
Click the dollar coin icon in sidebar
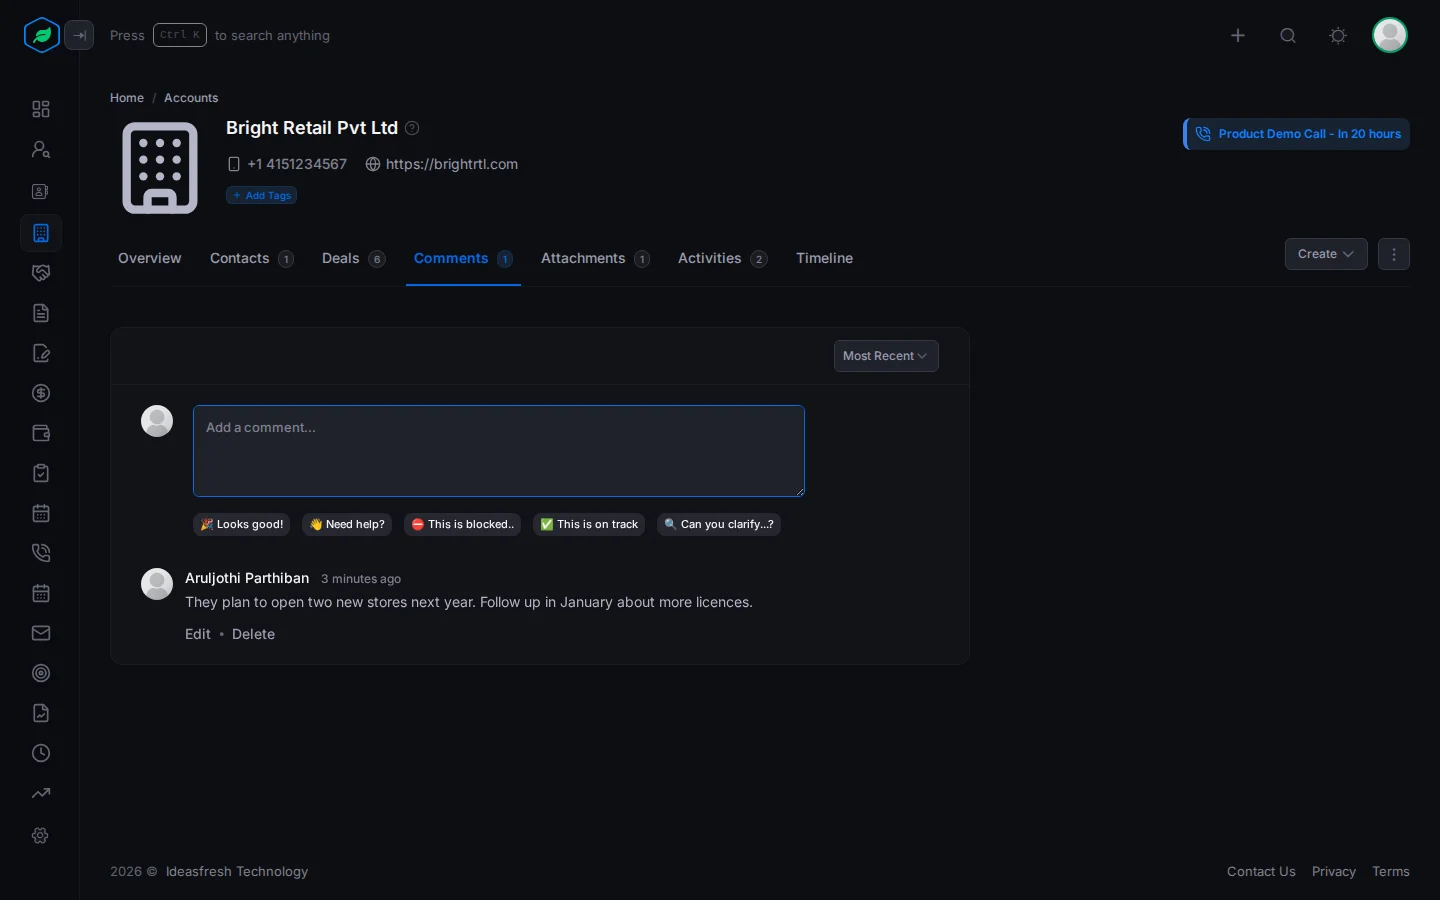click(x=41, y=393)
